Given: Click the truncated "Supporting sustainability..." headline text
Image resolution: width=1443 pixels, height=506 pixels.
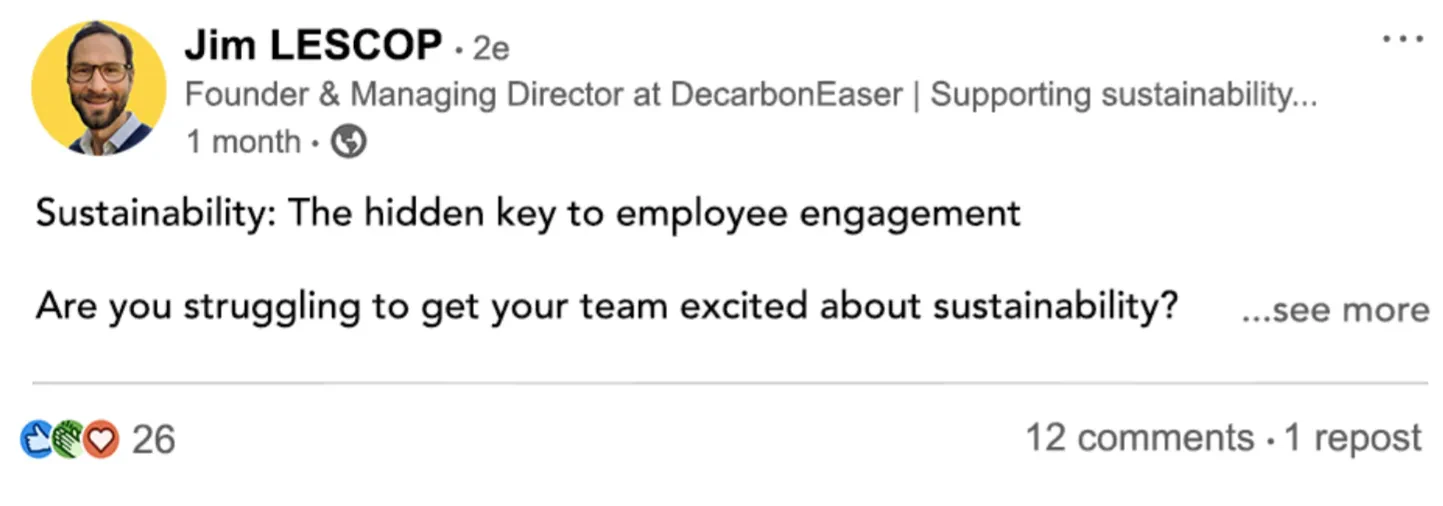Looking at the screenshot, I should tap(1123, 95).
